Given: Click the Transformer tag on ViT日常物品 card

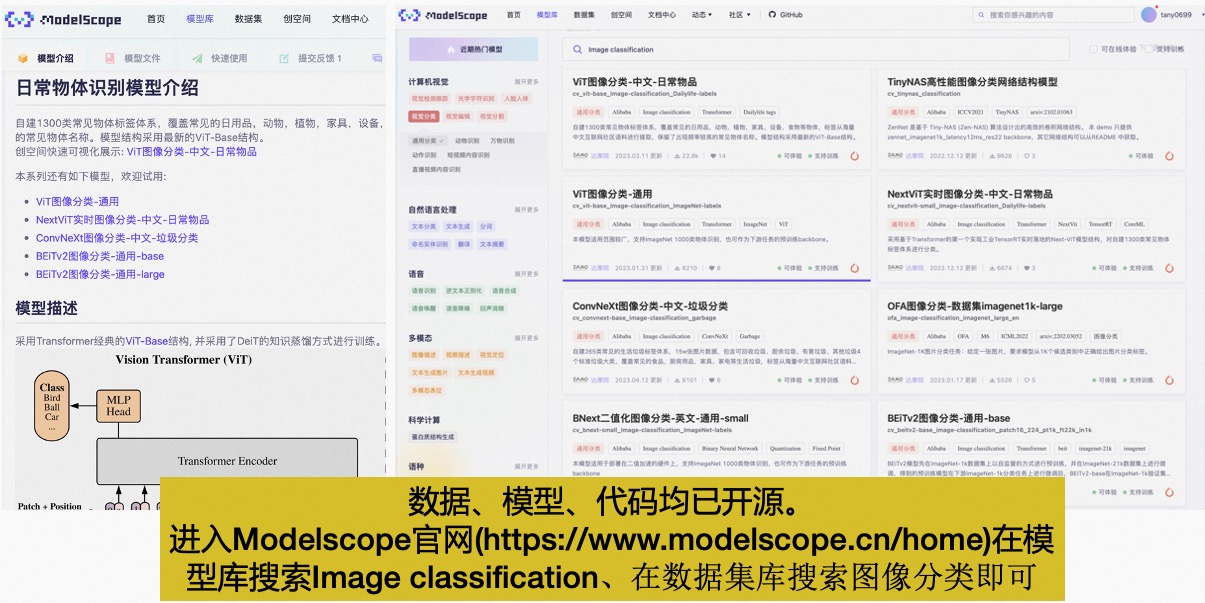Looking at the screenshot, I should 716,112.
